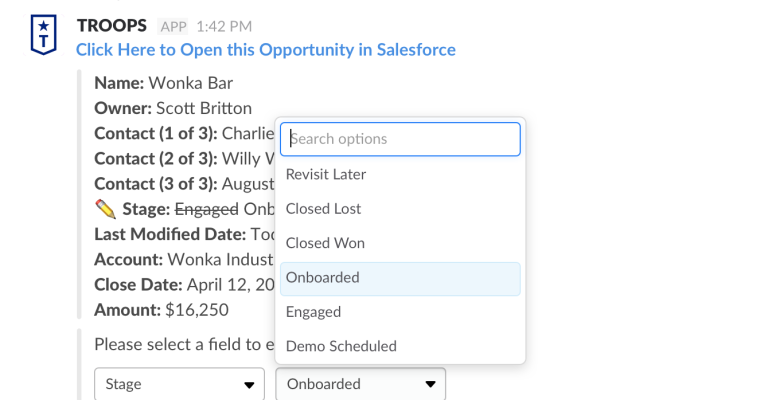Click the TROOPS shield avatar icon
The width and height of the screenshot is (764, 400).
point(41,36)
